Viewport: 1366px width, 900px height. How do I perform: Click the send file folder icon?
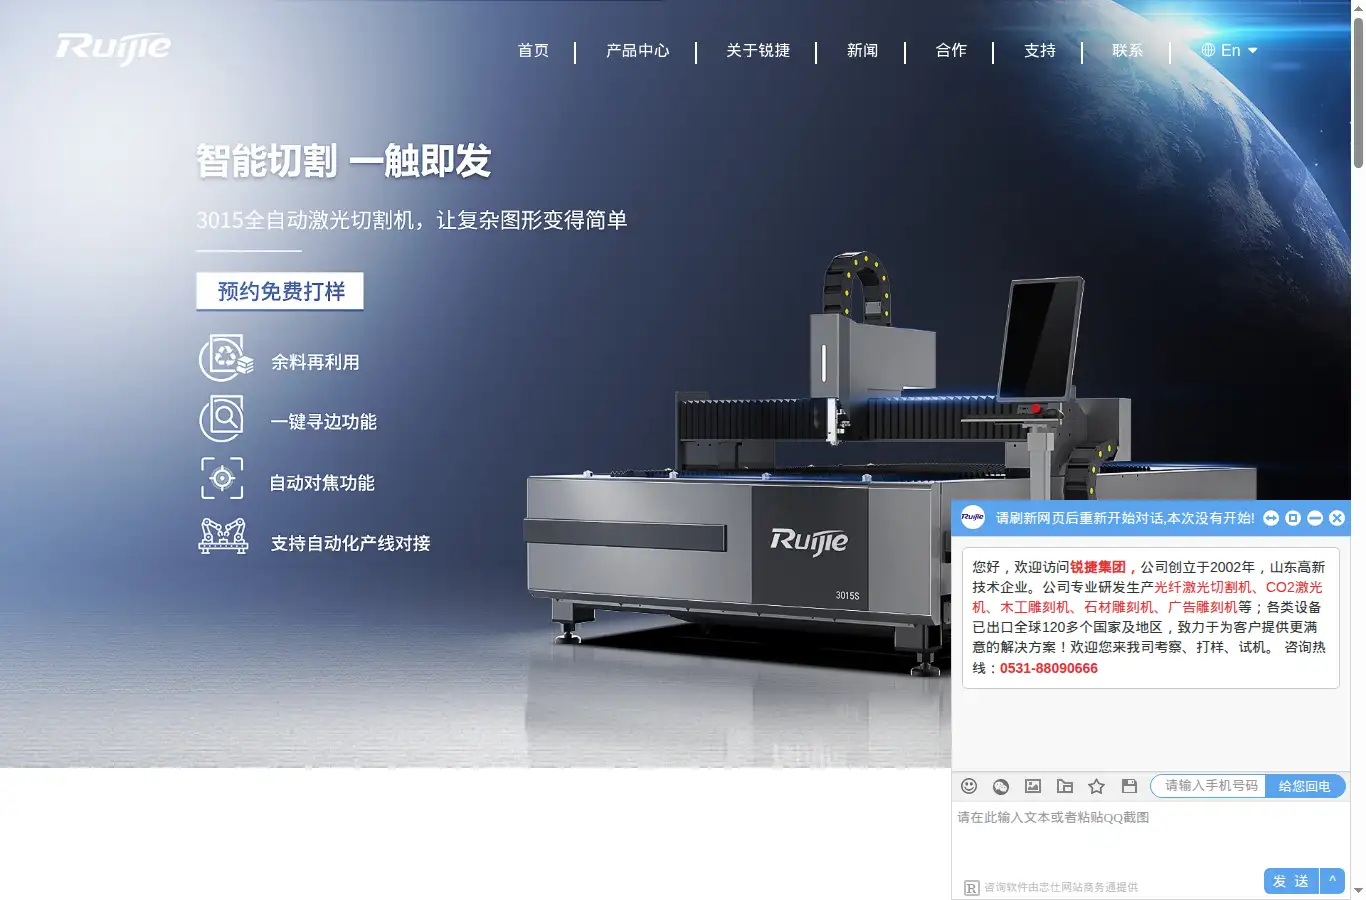pyautogui.click(x=1065, y=786)
